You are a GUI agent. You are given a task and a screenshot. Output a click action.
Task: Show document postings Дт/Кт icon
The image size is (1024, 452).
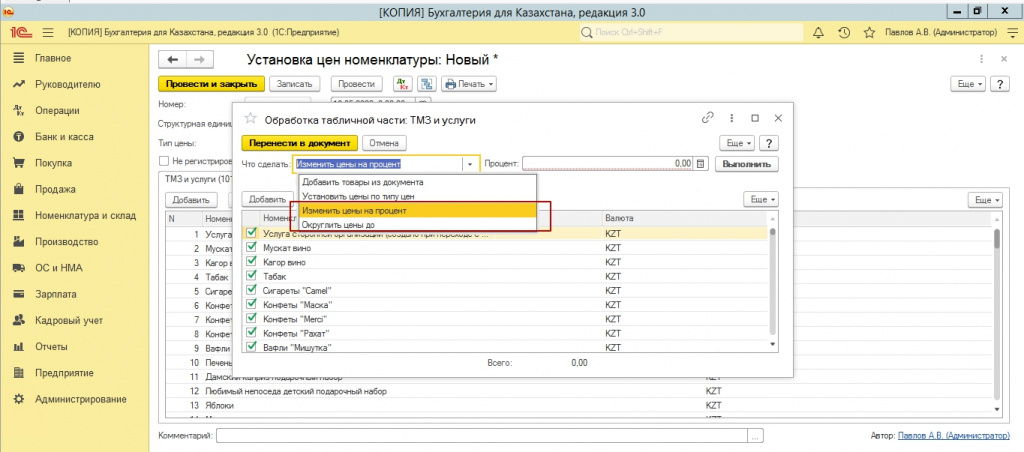pyautogui.click(x=403, y=84)
